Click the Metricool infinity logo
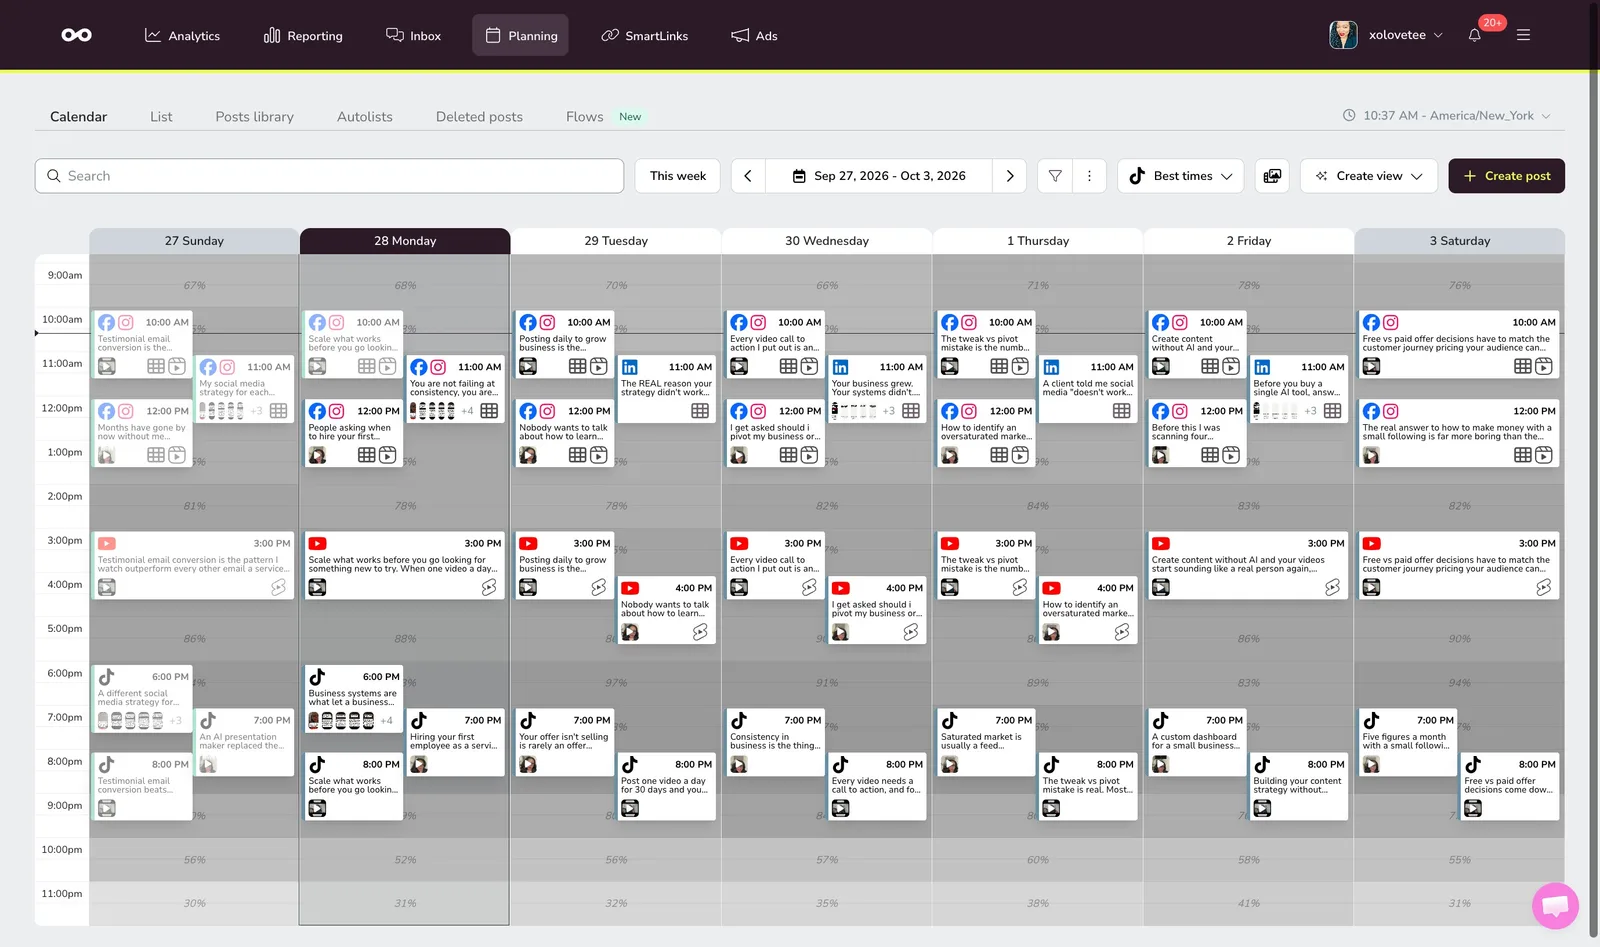The image size is (1600, 947). point(76,35)
